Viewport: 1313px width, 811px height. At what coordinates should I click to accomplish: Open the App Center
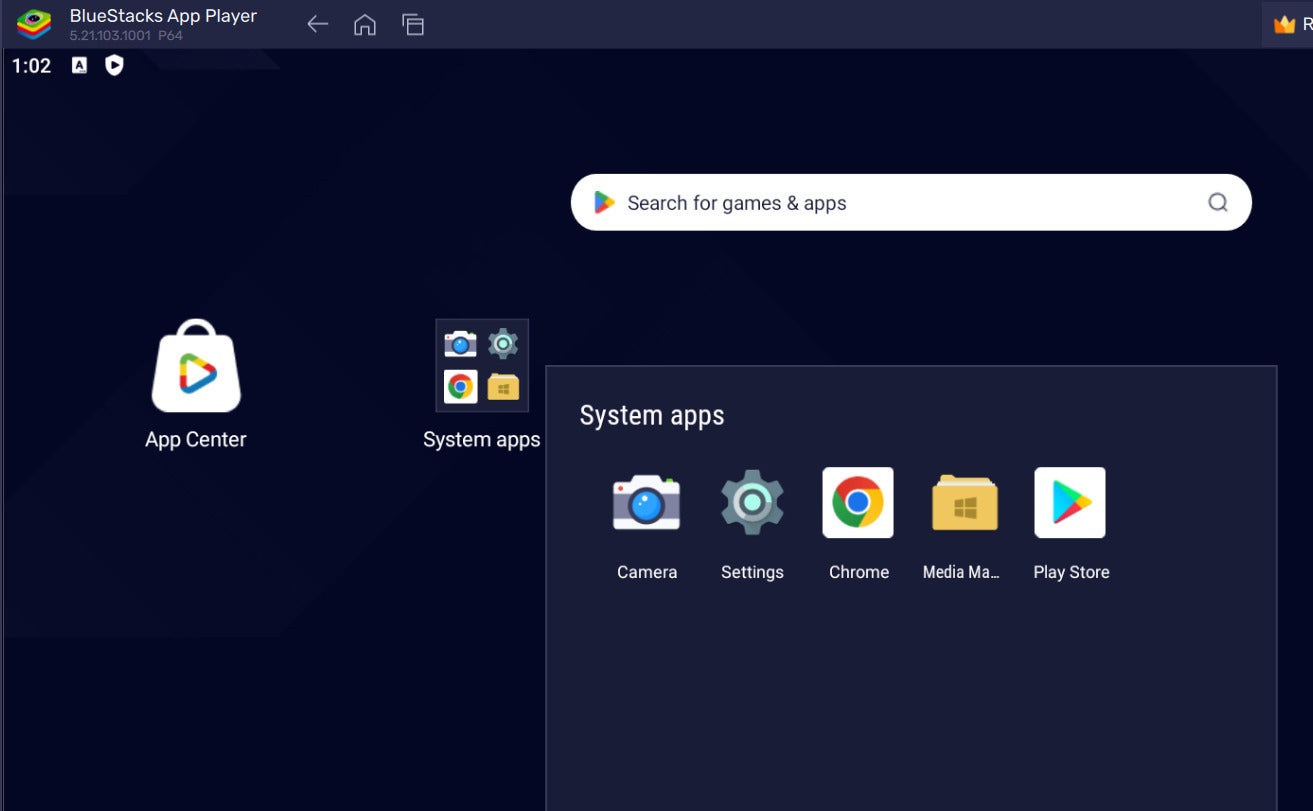[x=195, y=367]
